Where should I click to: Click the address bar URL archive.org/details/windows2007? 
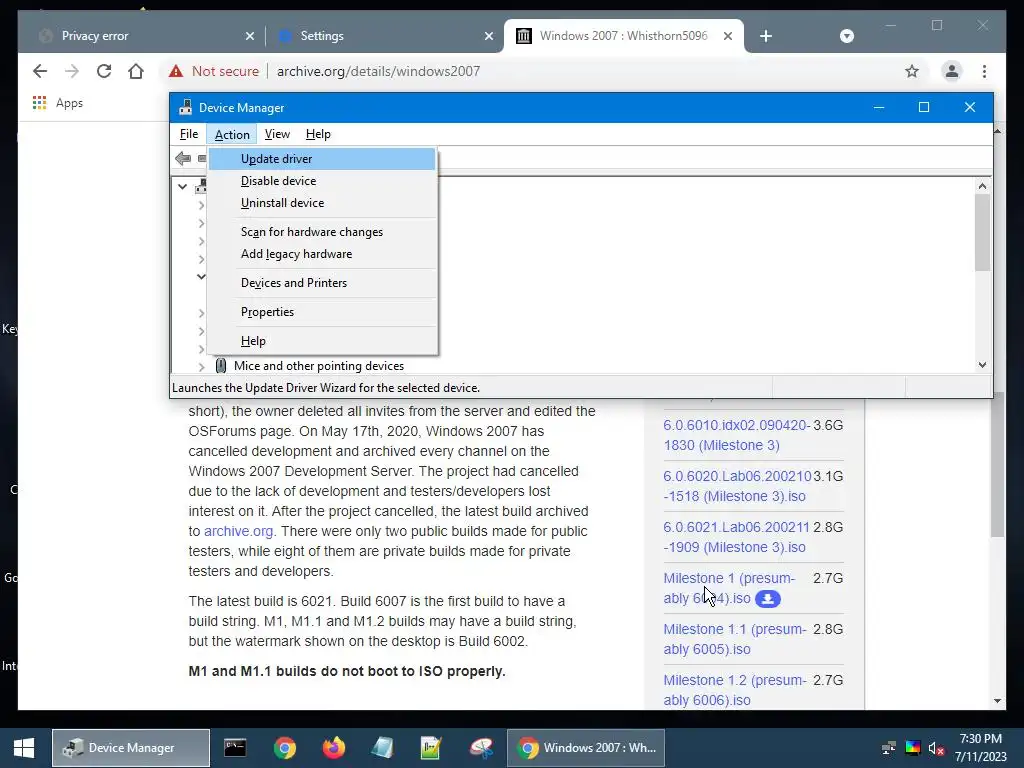tap(378, 71)
